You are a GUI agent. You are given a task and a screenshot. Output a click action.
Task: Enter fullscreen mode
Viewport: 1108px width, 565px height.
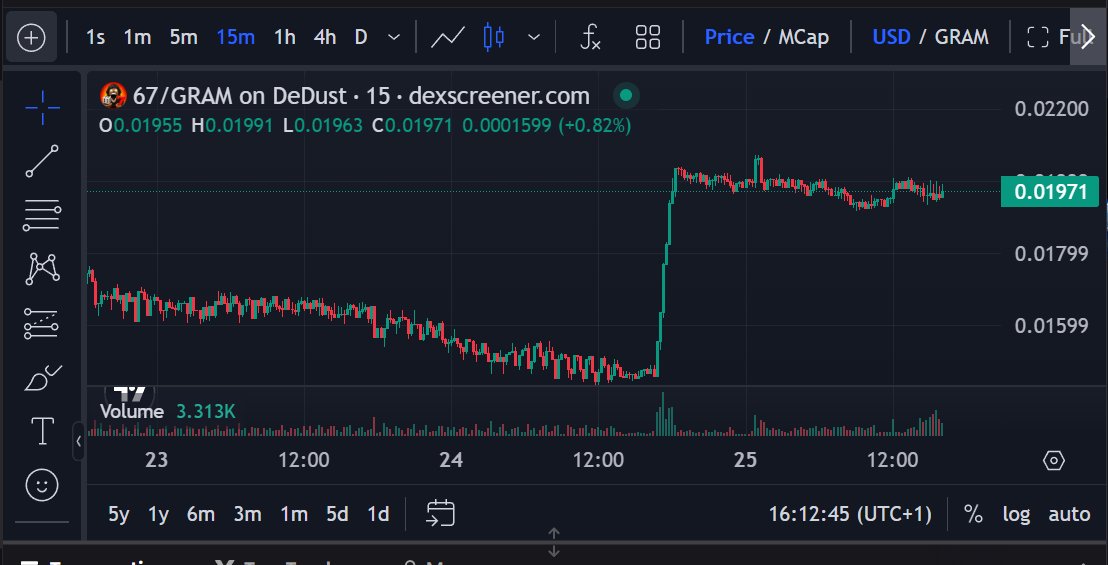[x=1048, y=37]
